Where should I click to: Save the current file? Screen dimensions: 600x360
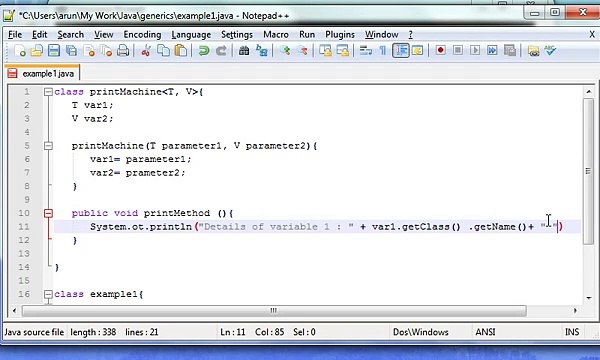coord(54,50)
